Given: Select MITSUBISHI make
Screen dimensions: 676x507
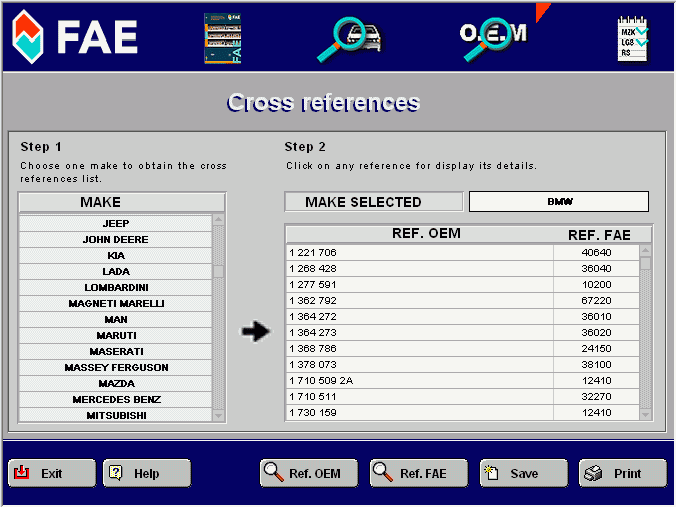Looking at the screenshot, I should coord(116,414).
